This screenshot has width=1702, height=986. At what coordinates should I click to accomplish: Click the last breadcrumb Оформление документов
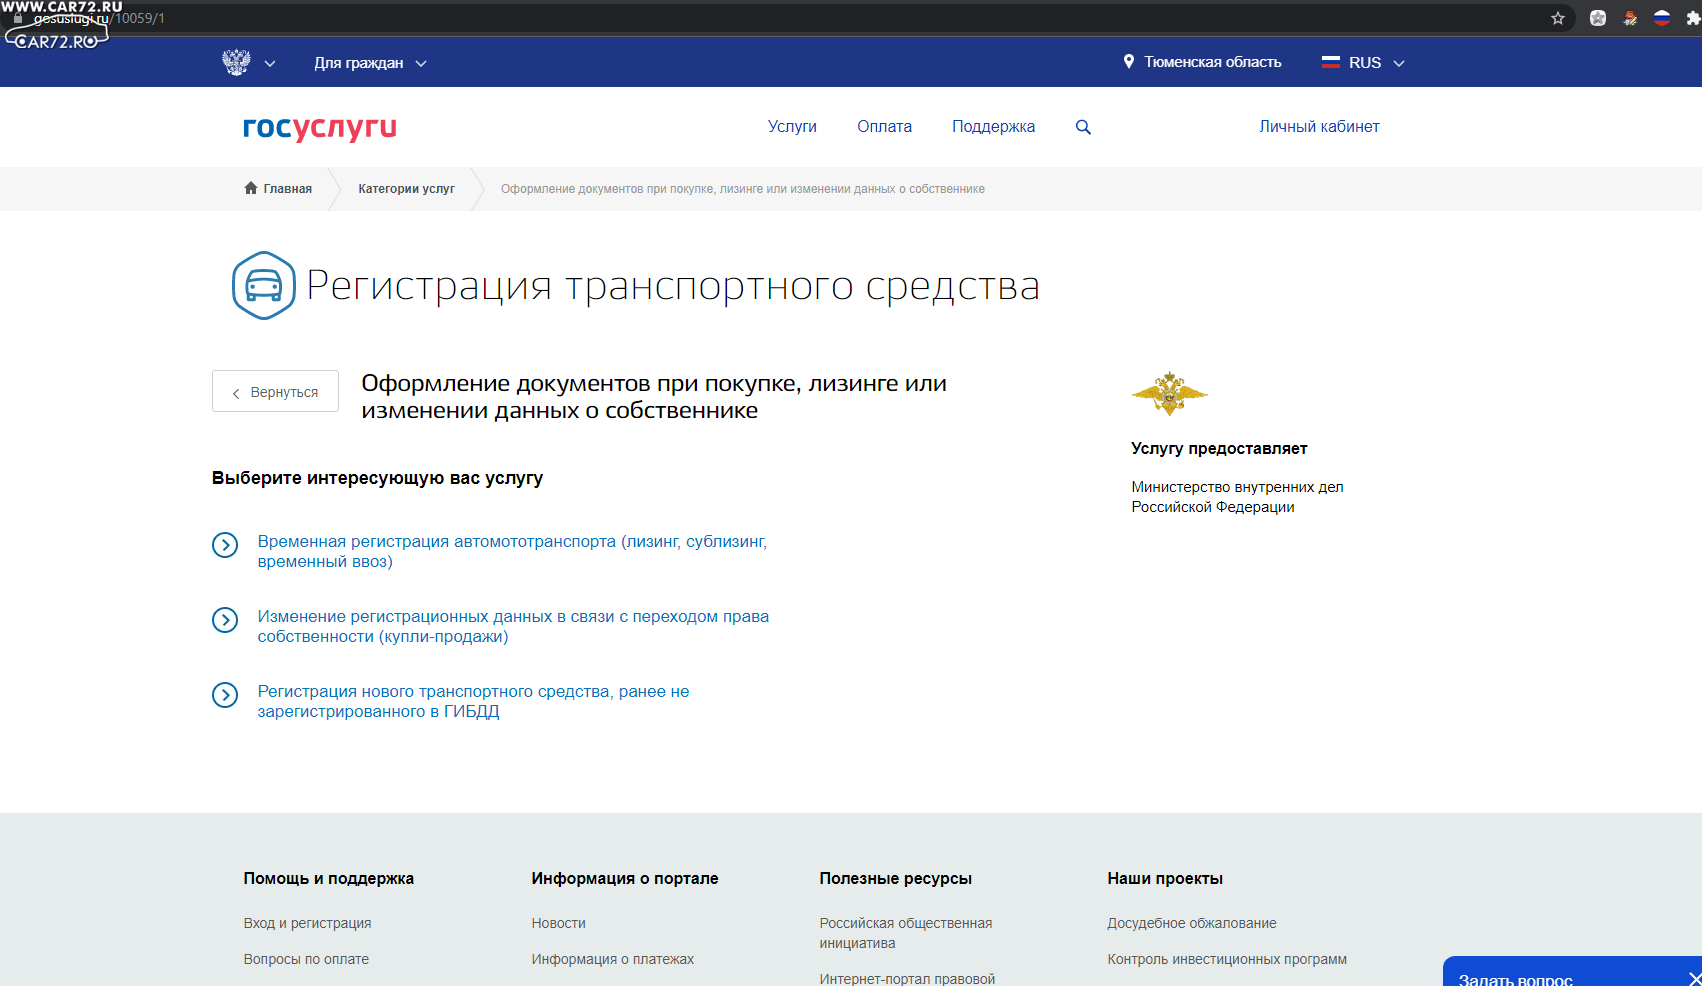[x=742, y=189]
